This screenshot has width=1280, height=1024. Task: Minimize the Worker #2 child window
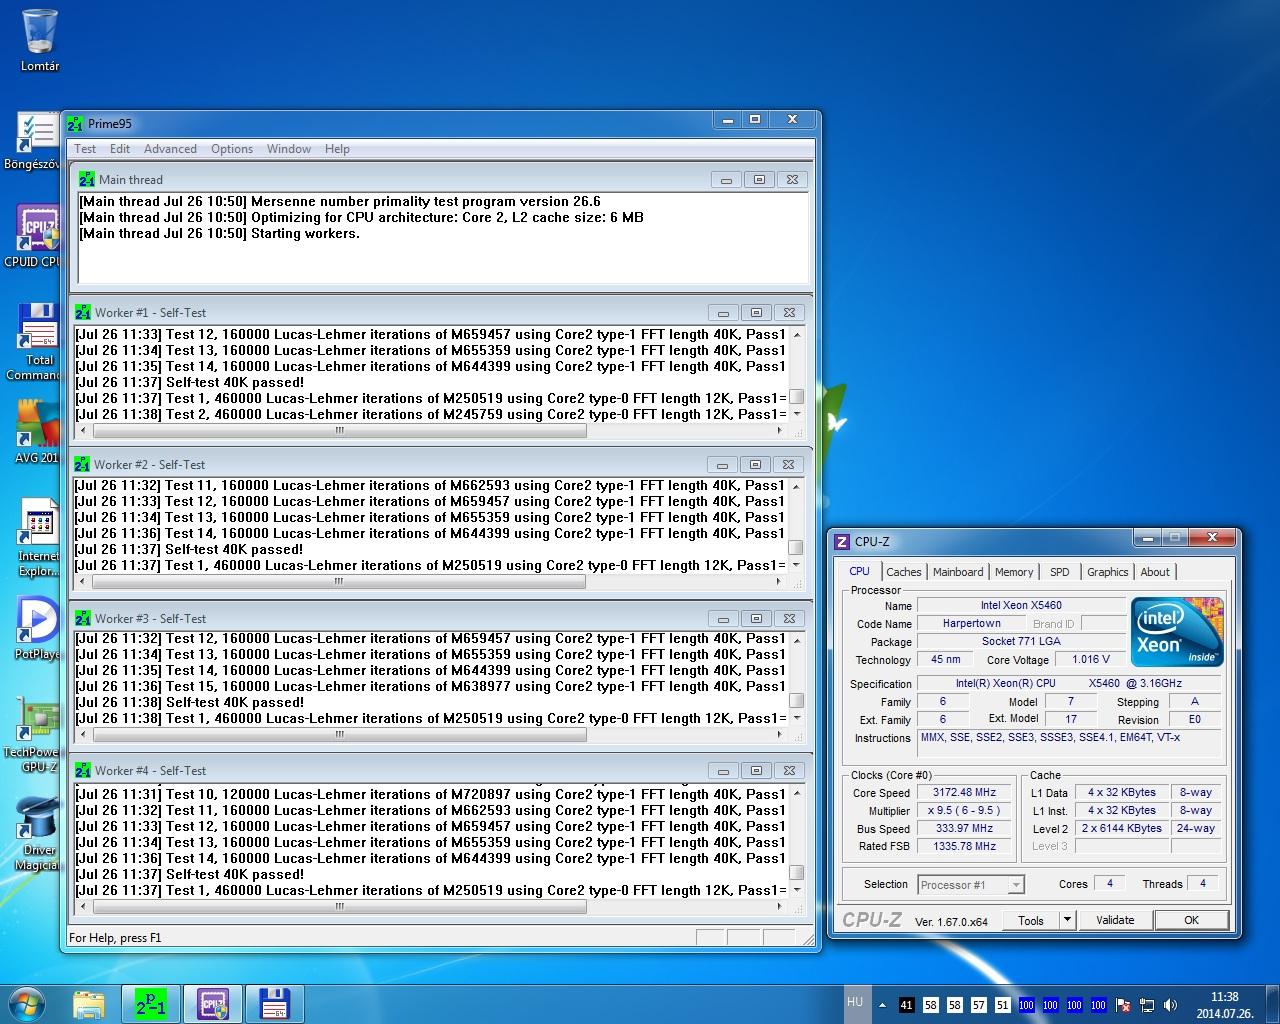(x=722, y=465)
